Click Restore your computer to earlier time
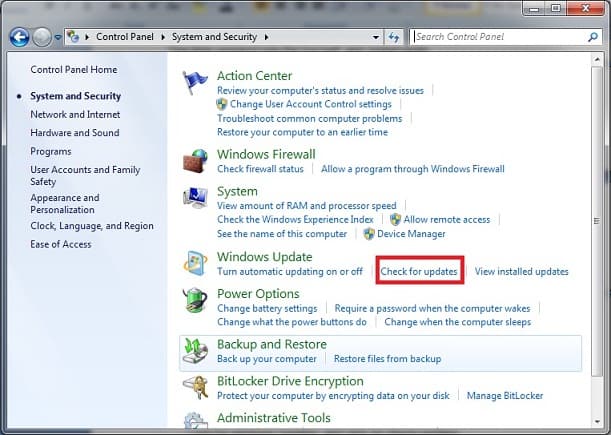 302,132
